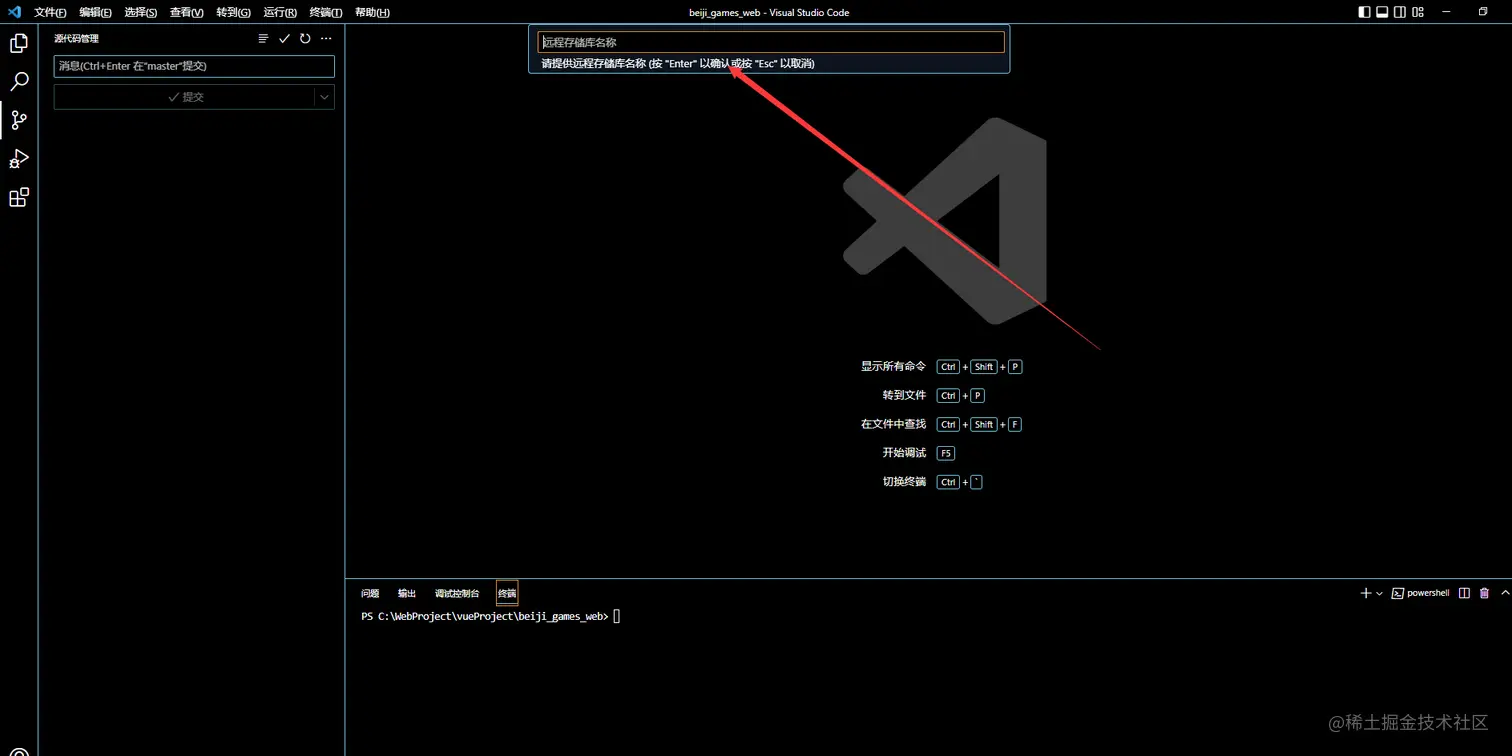Click the 源代码管理 panel title

77,38
